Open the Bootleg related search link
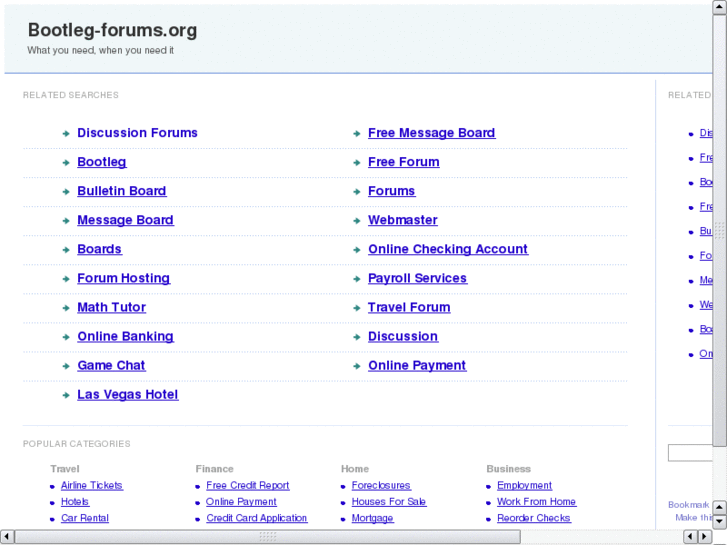The image size is (727, 545). point(102,162)
